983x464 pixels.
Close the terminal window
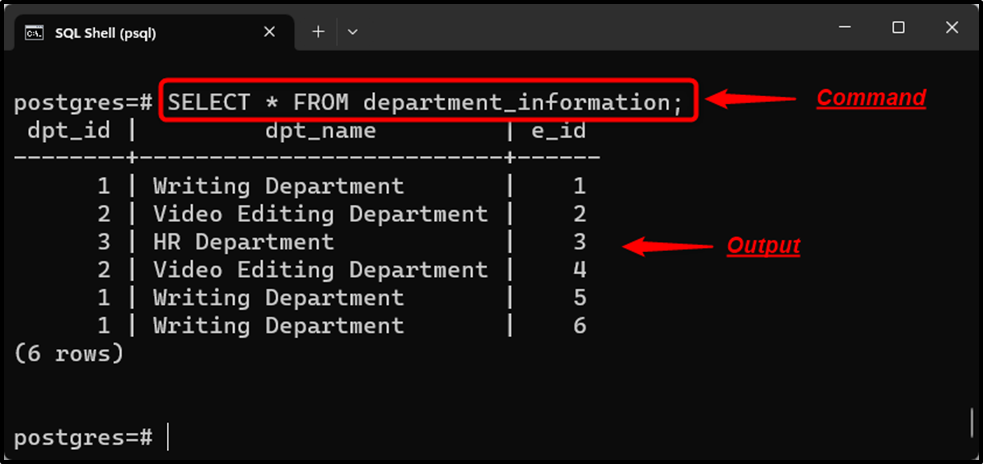(952, 28)
